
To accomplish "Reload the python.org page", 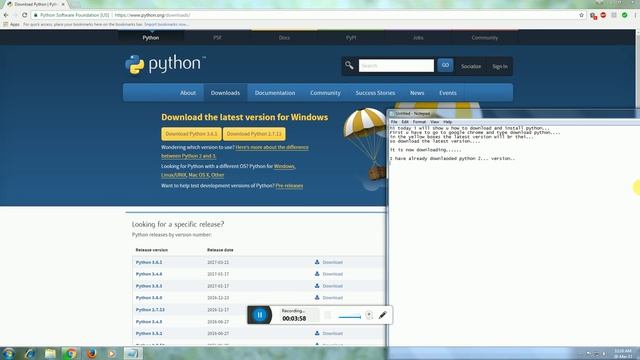I will coord(24,15).
